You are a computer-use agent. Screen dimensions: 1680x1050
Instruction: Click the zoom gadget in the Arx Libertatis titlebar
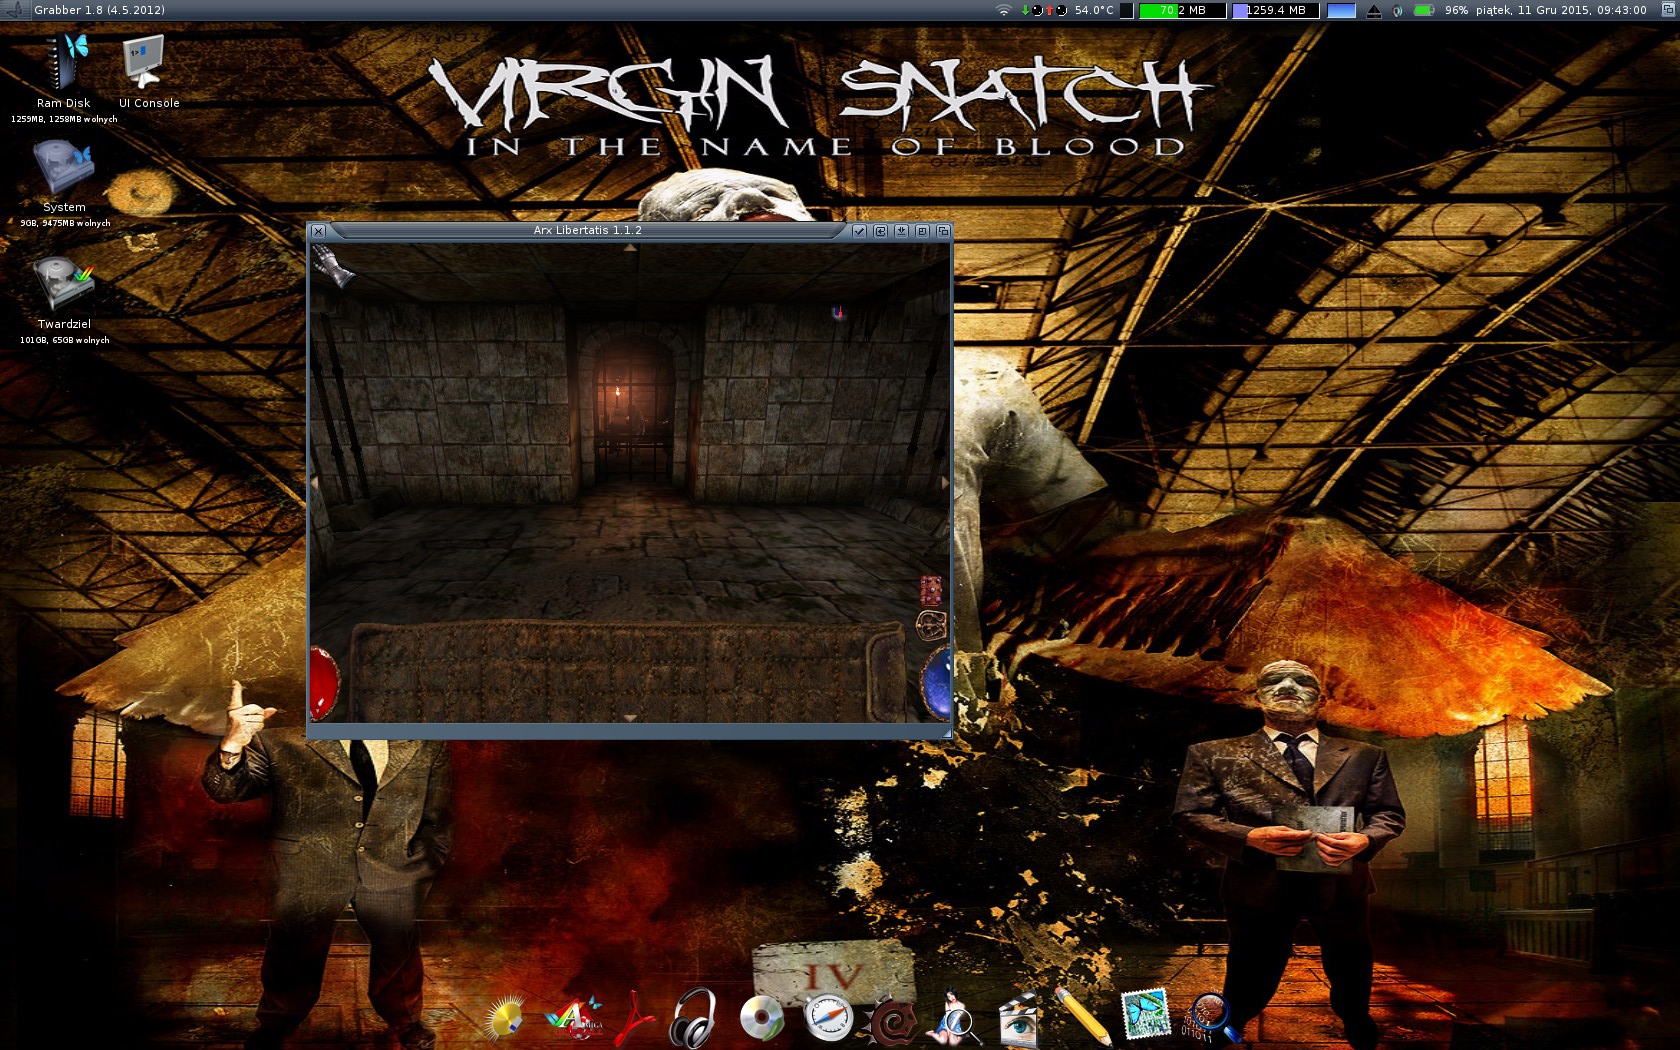(x=922, y=231)
